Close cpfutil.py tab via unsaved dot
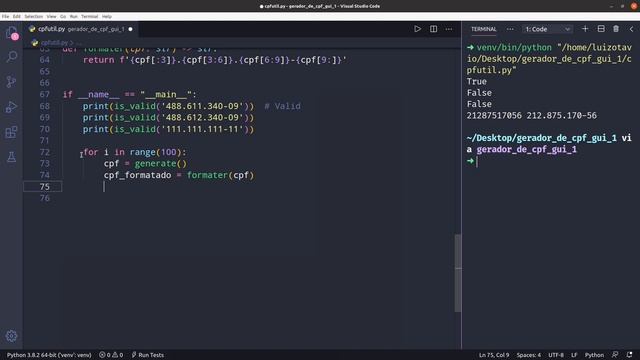The height and width of the screenshot is (360, 640). [130, 29]
